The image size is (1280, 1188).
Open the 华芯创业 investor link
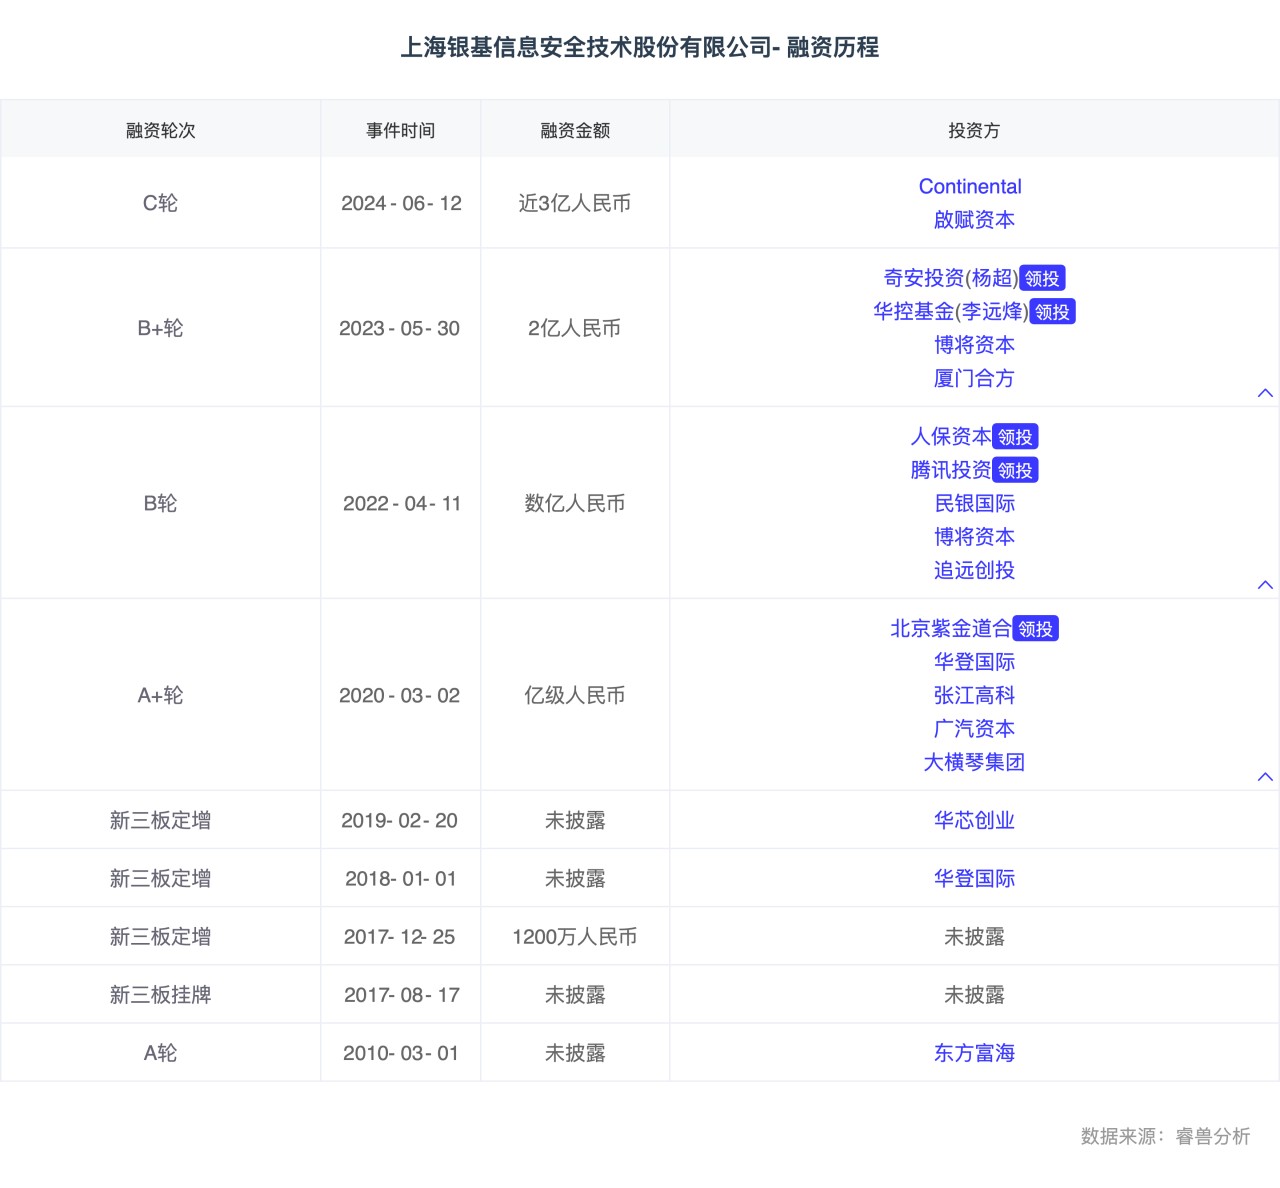point(974,820)
